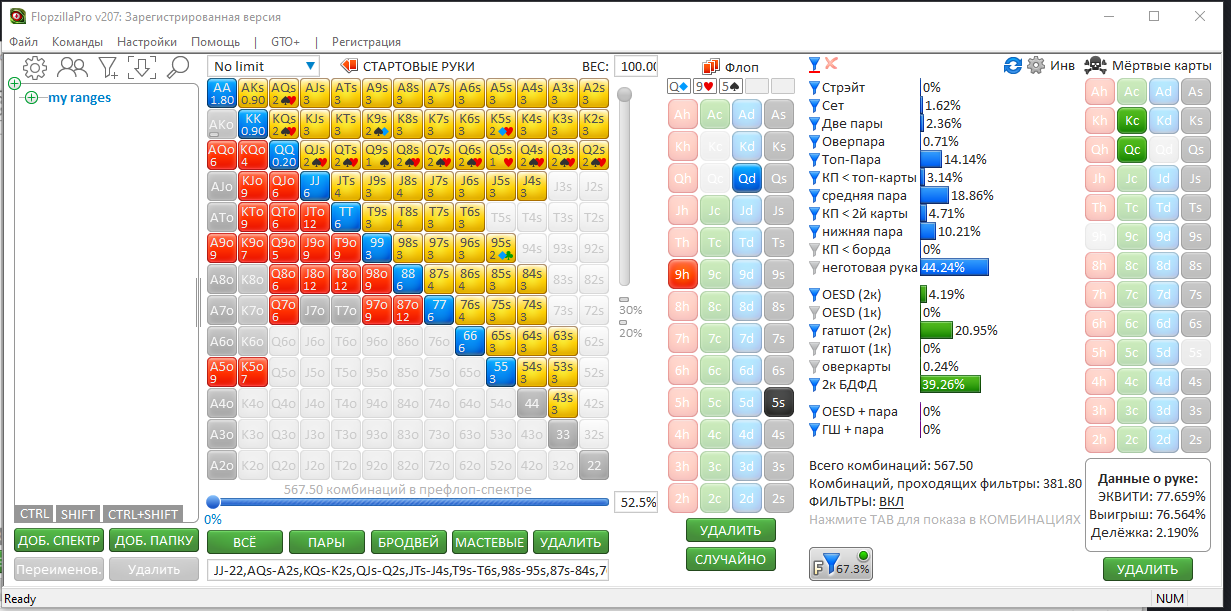This screenshot has width=1231, height=611.
Task: Click the CTRL+SHIFT modifier button
Action: pyautogui.click(x=141, y=514)
